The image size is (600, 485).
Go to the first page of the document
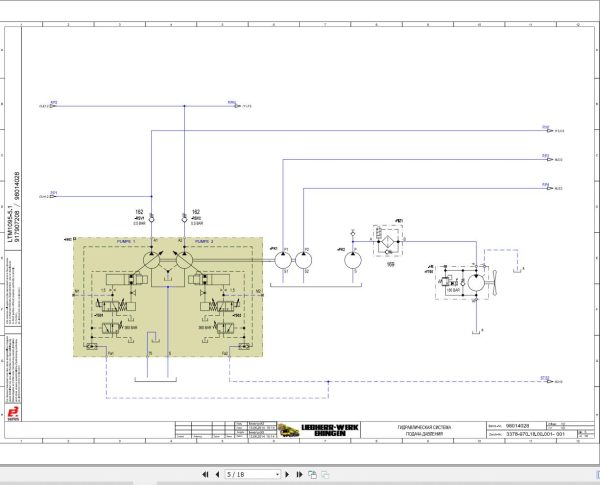[x=205, y=474]
